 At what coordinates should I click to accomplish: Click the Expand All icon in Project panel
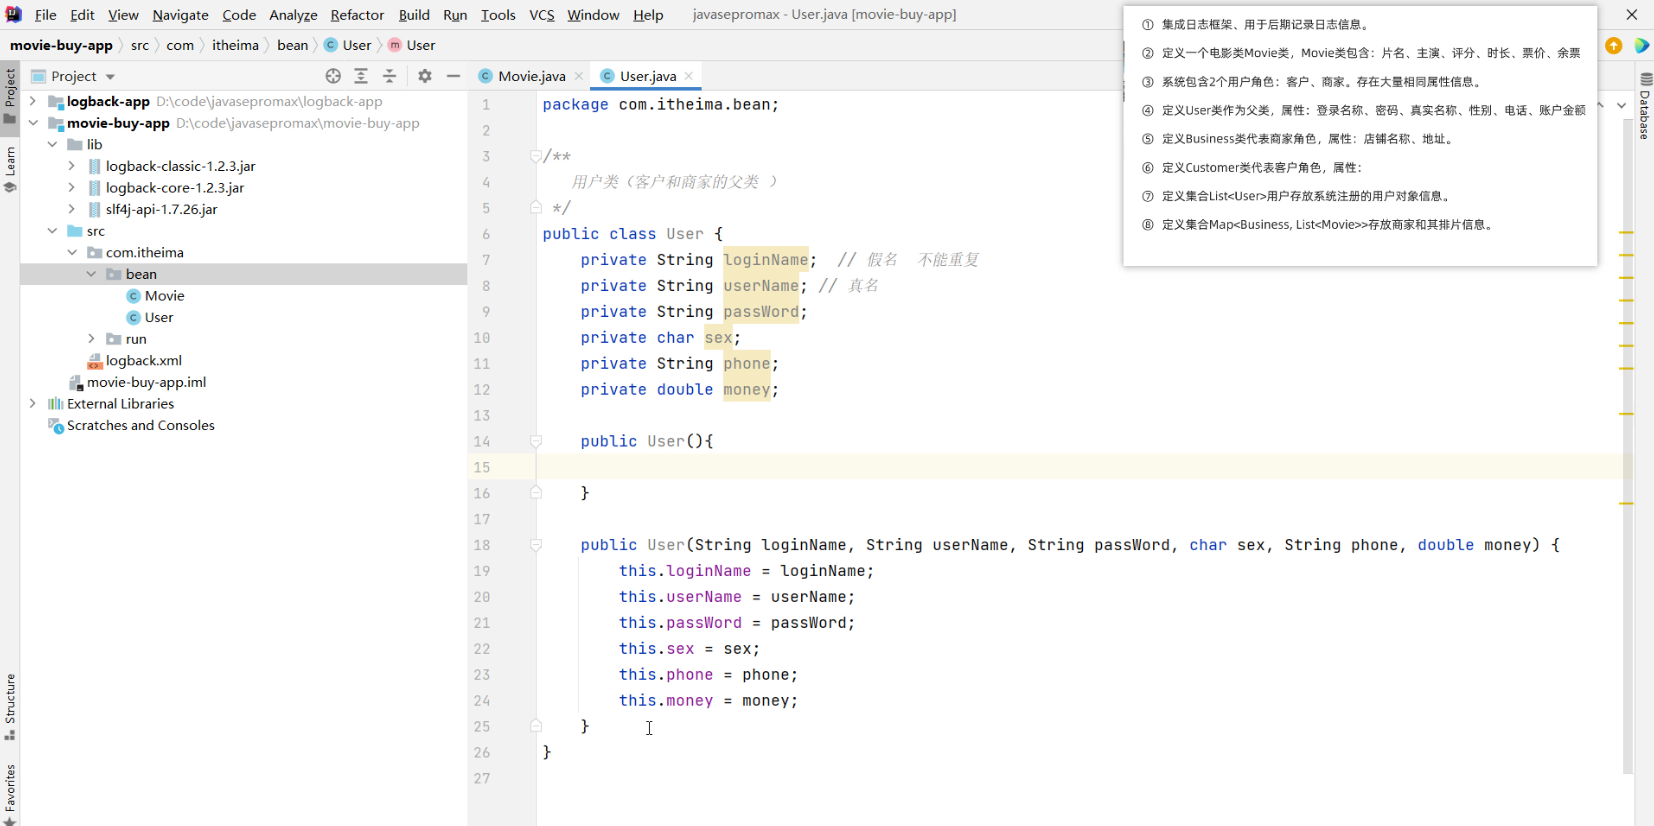point(361,76)
